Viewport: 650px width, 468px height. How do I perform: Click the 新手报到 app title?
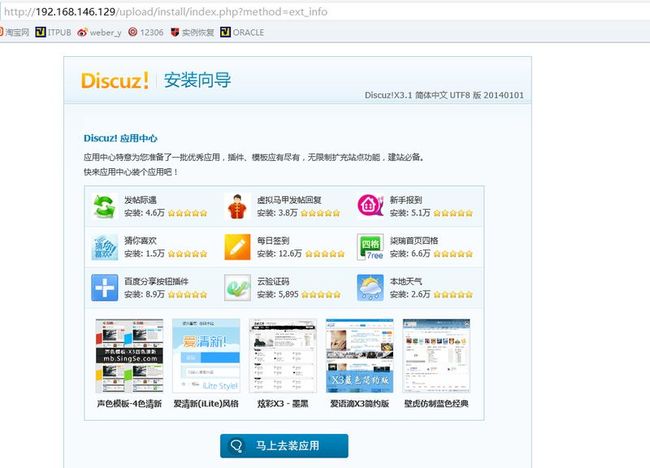pyautogui.click(x=406, y=200)
